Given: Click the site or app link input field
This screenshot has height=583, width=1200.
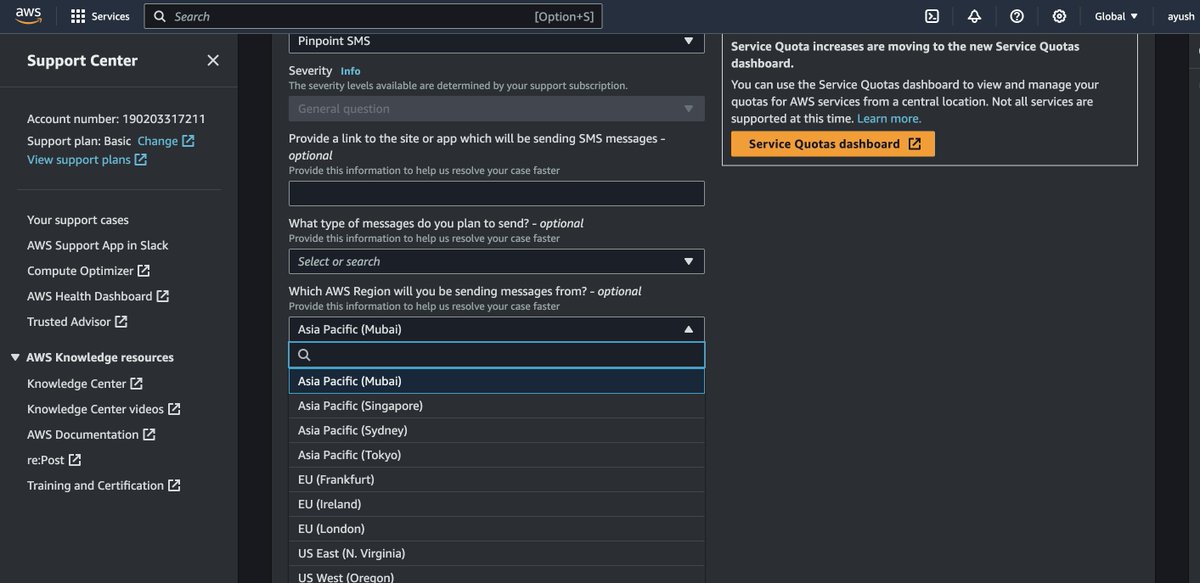Looking at the screenshot, I should coord(496,194).
